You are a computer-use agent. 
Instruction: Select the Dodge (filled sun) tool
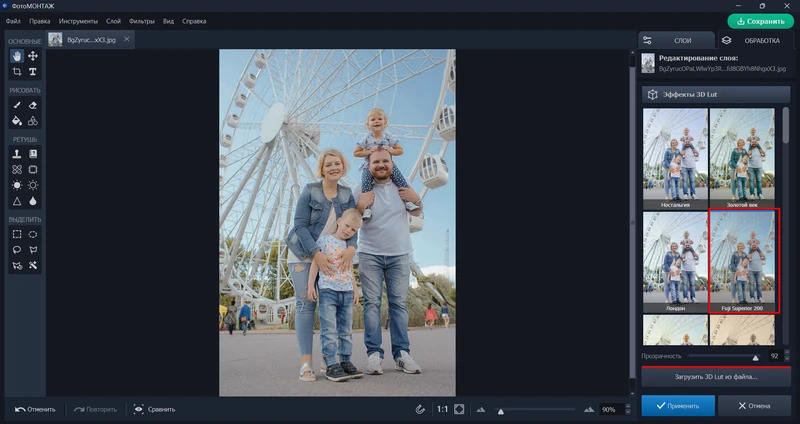pyautogui.click(x=17, y=185)
